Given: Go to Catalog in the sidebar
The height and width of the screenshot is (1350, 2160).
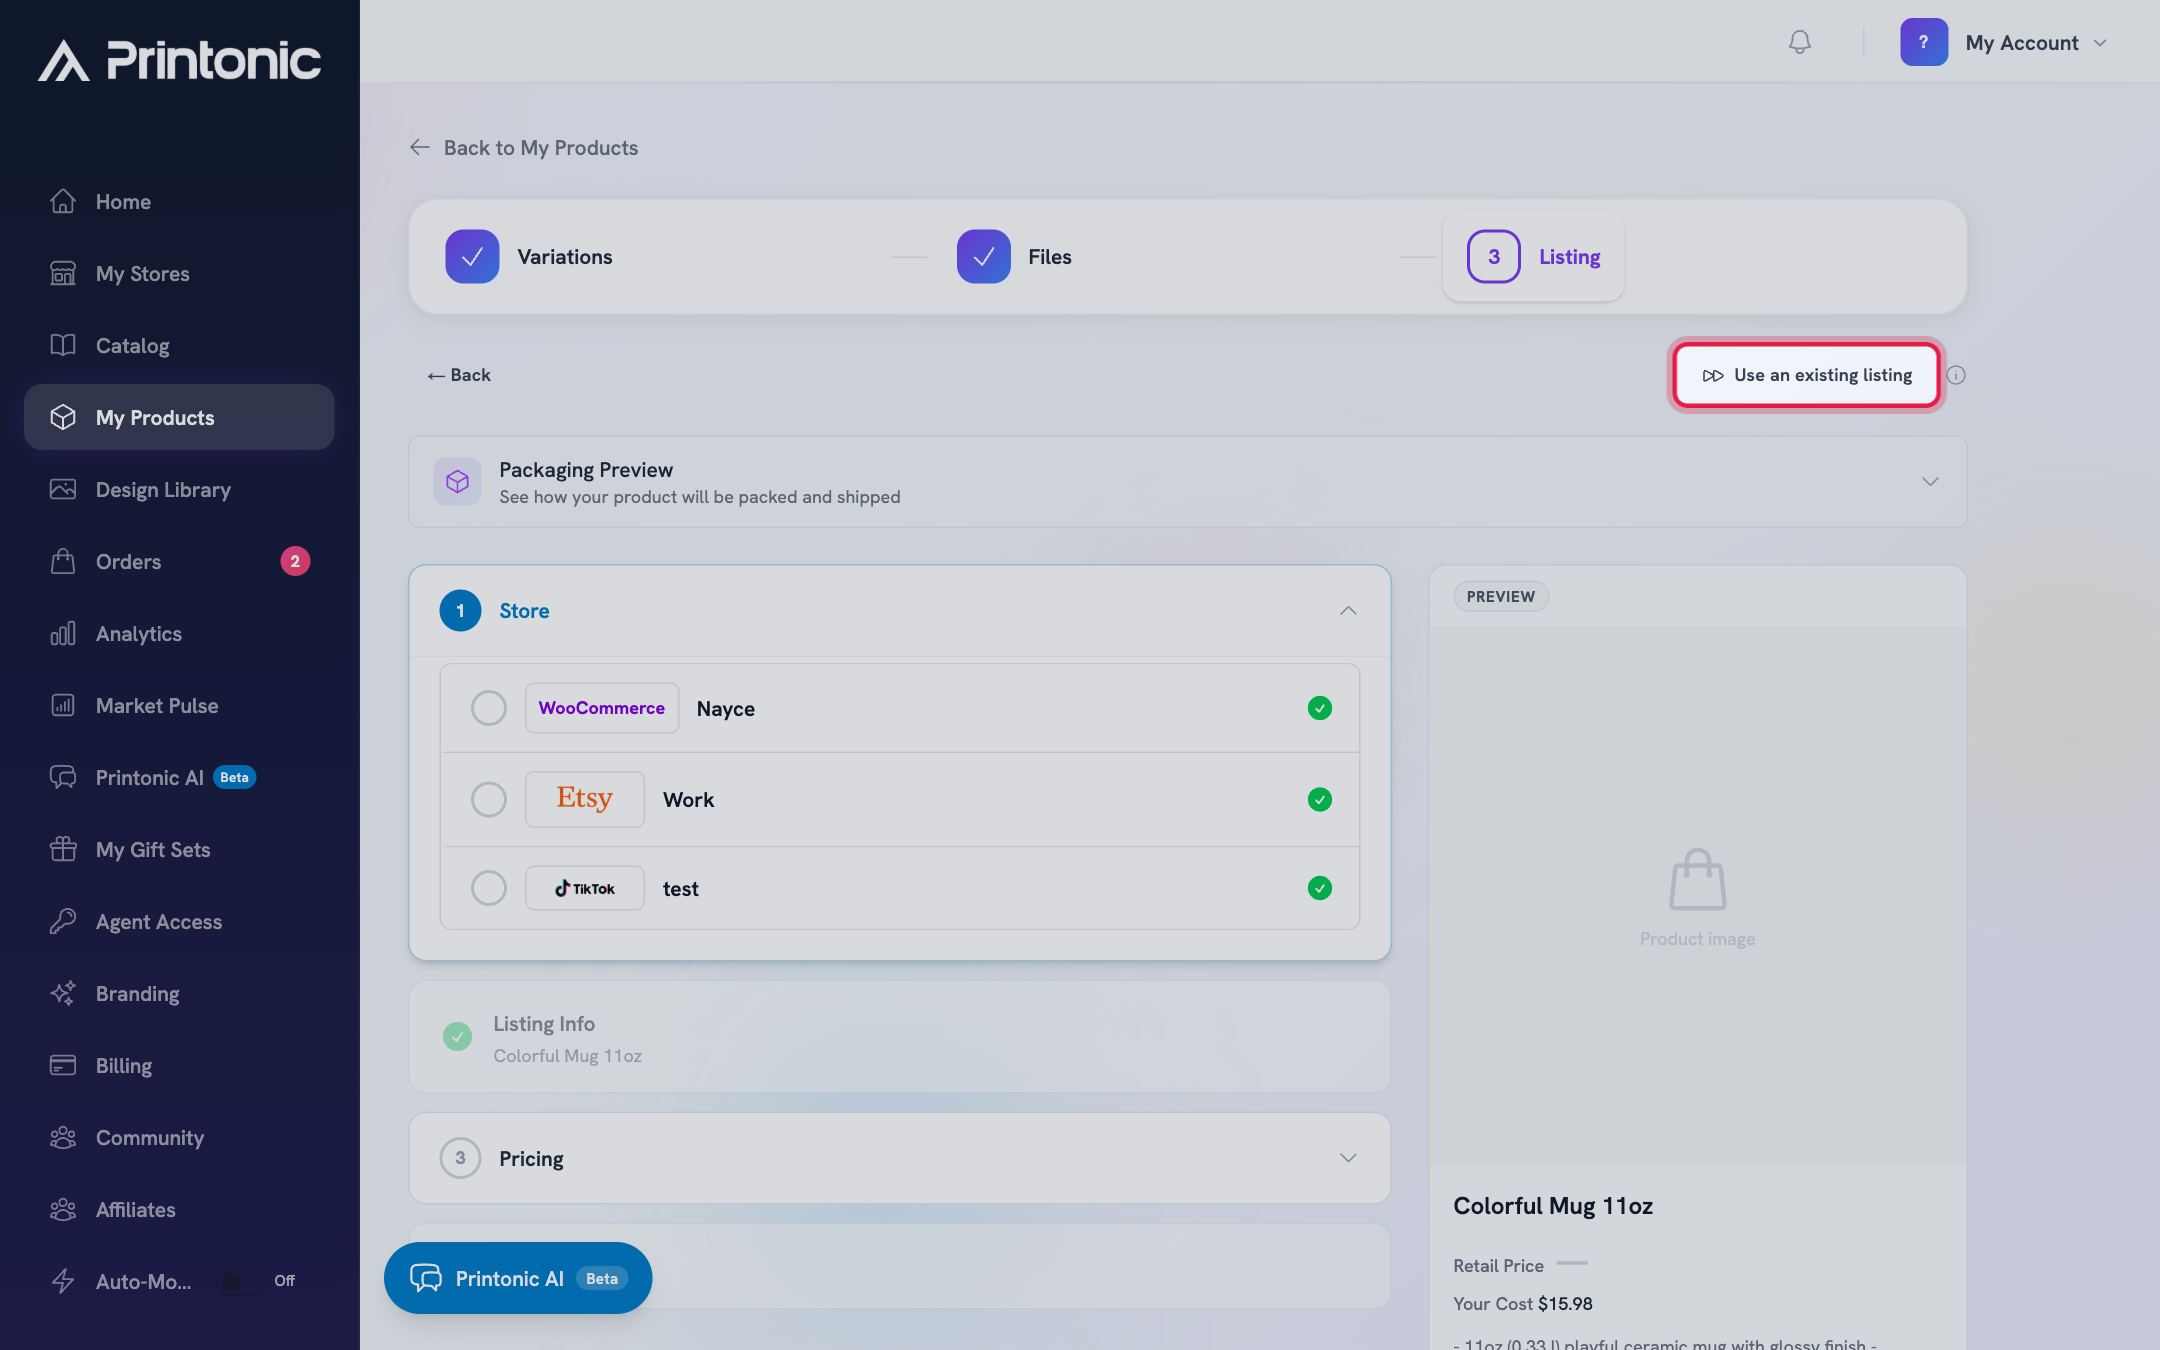Looking at the screenshot, I should click(x=179, y=345).
